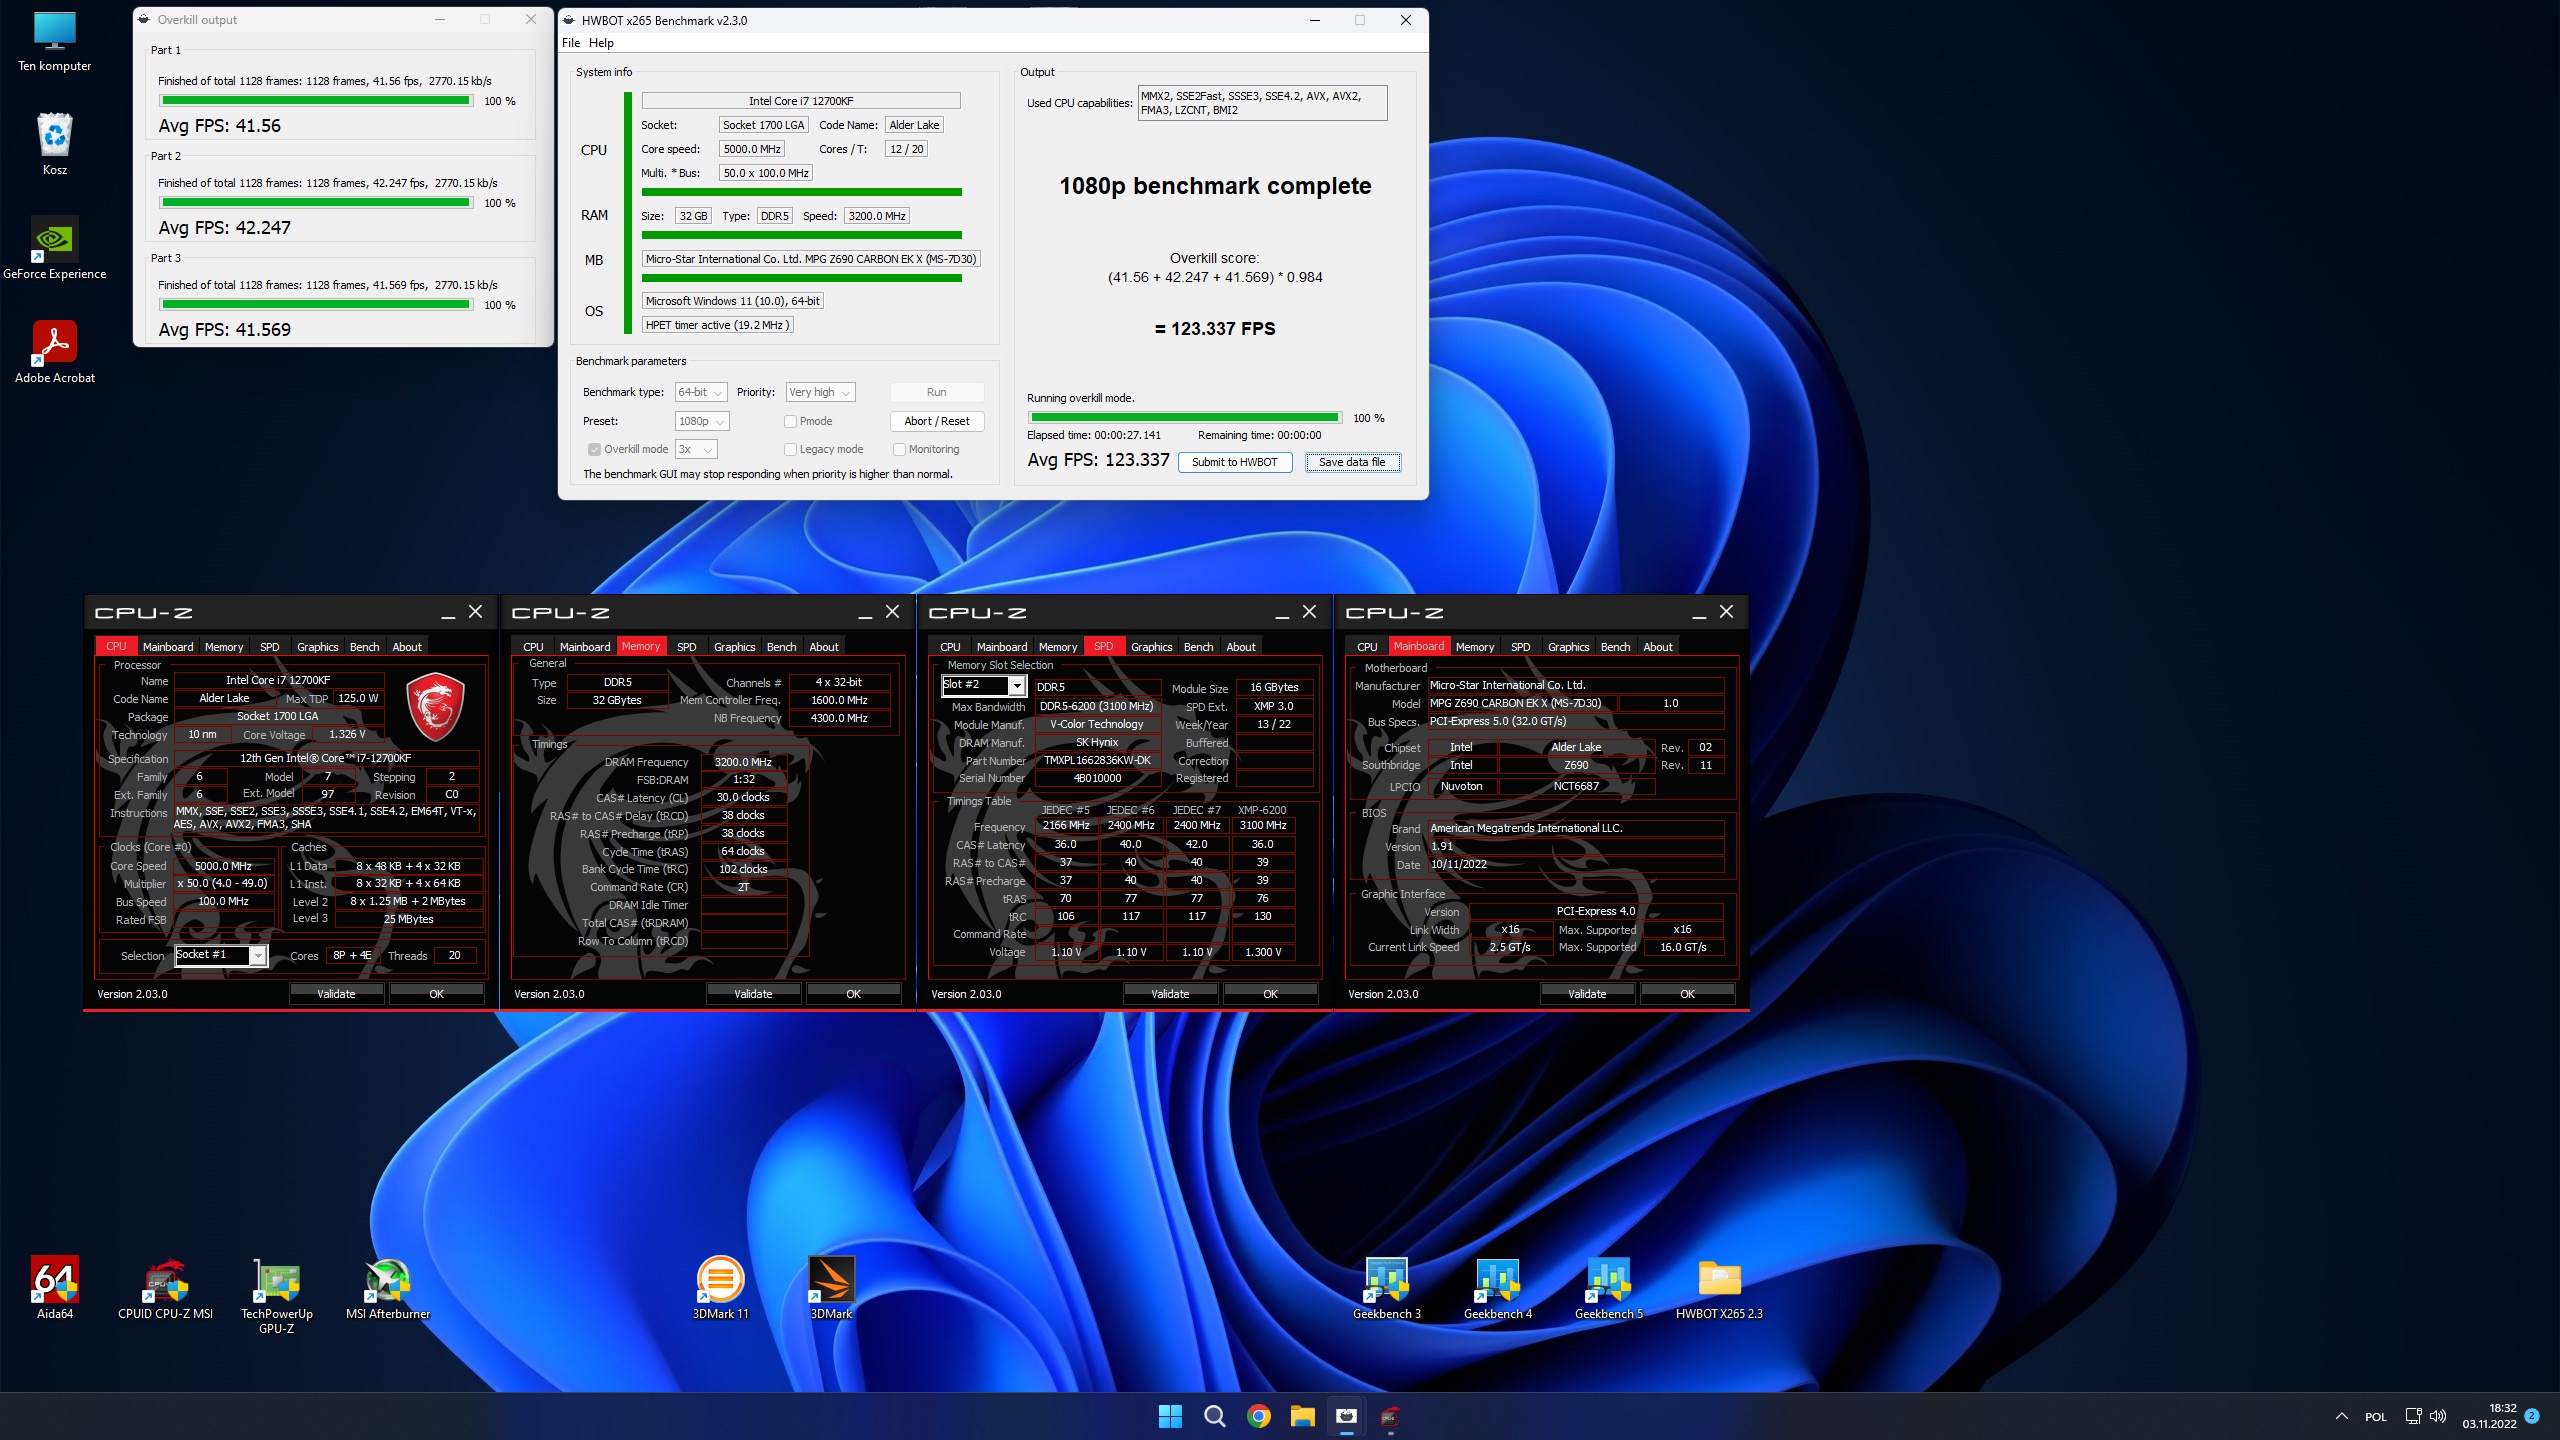
Task: Enable Monitoring checkbox
Action: click(899, 449)
